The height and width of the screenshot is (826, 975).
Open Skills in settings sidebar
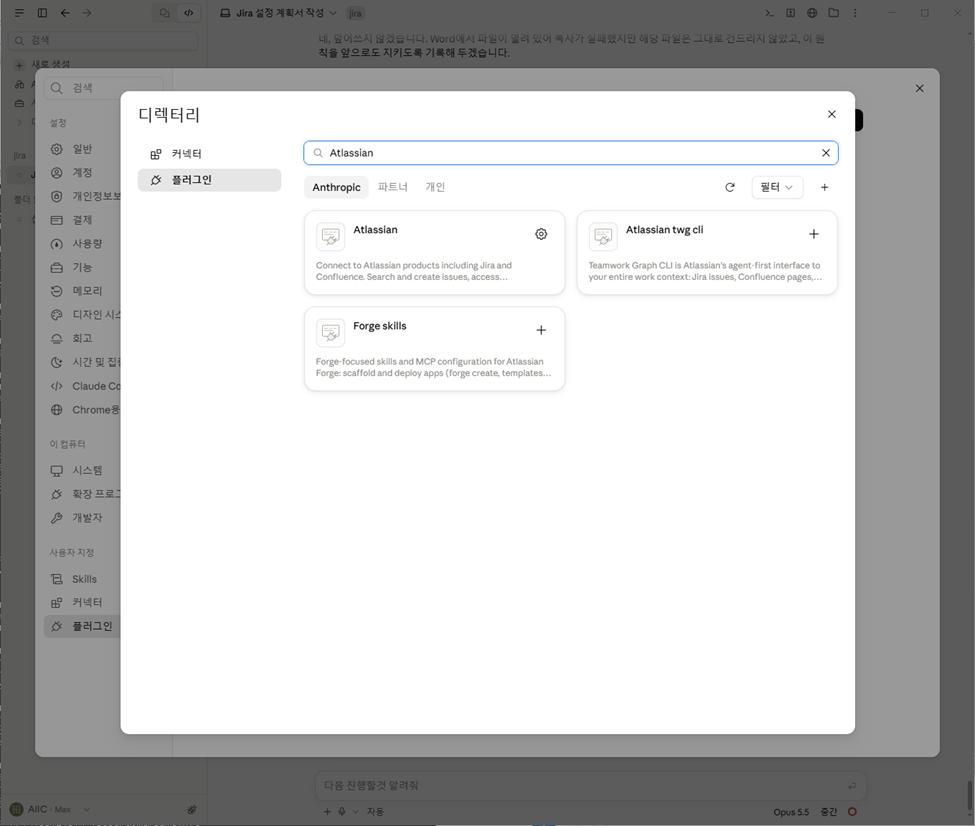click(x=82, y=579)
